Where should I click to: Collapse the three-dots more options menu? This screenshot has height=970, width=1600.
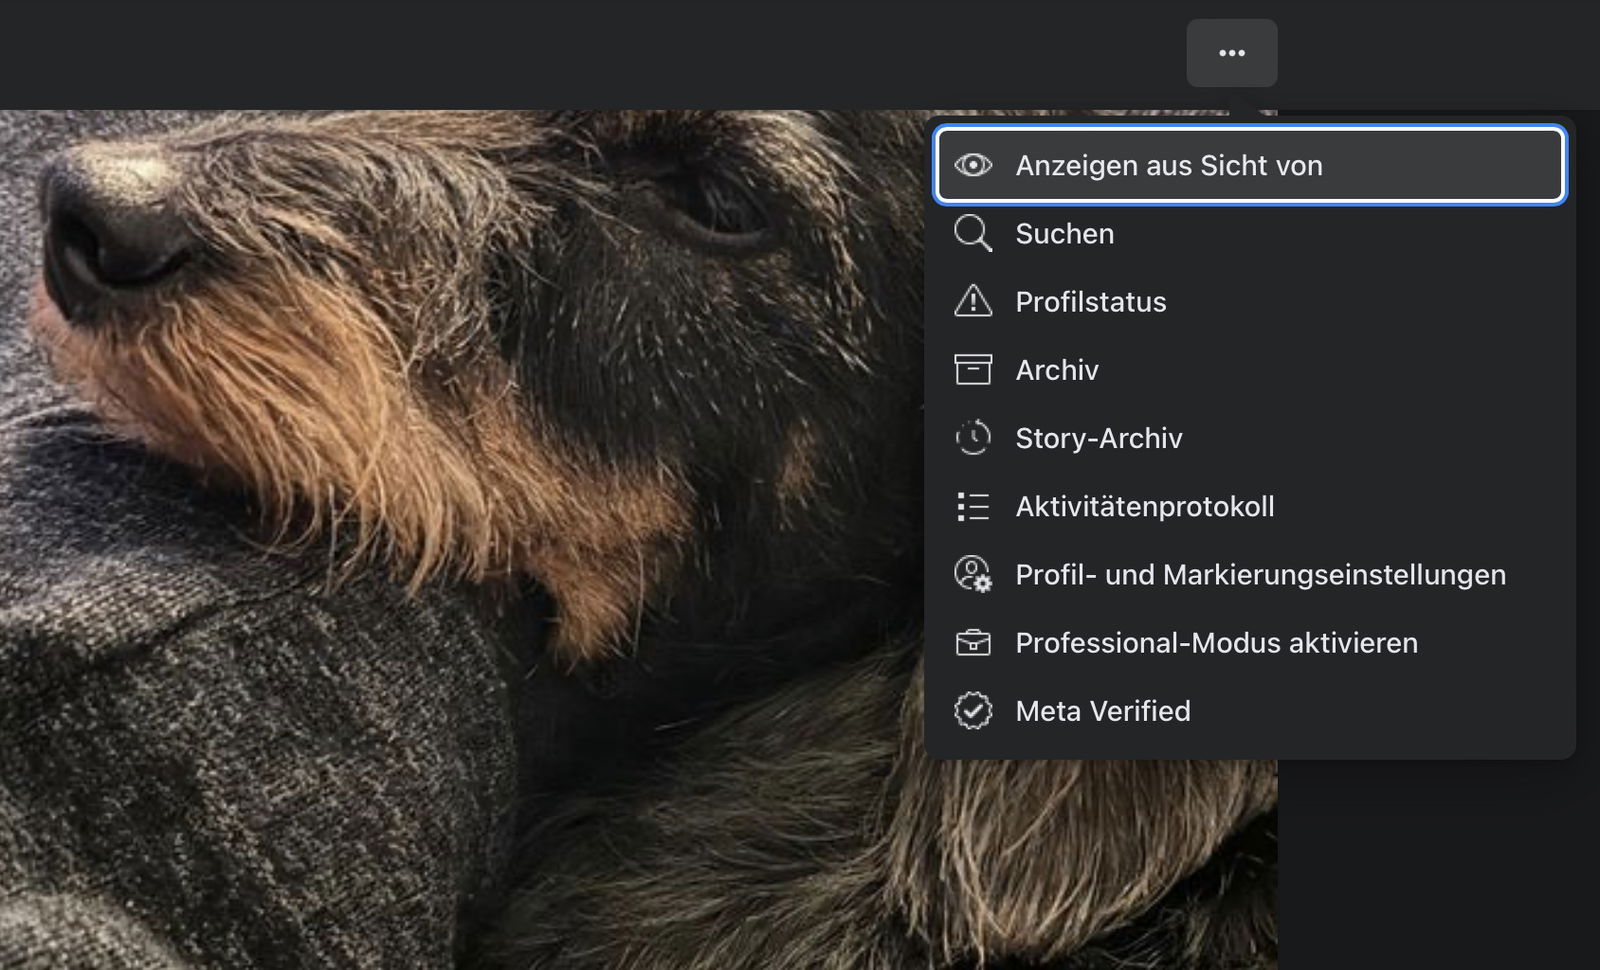[x=1231, y=53]
